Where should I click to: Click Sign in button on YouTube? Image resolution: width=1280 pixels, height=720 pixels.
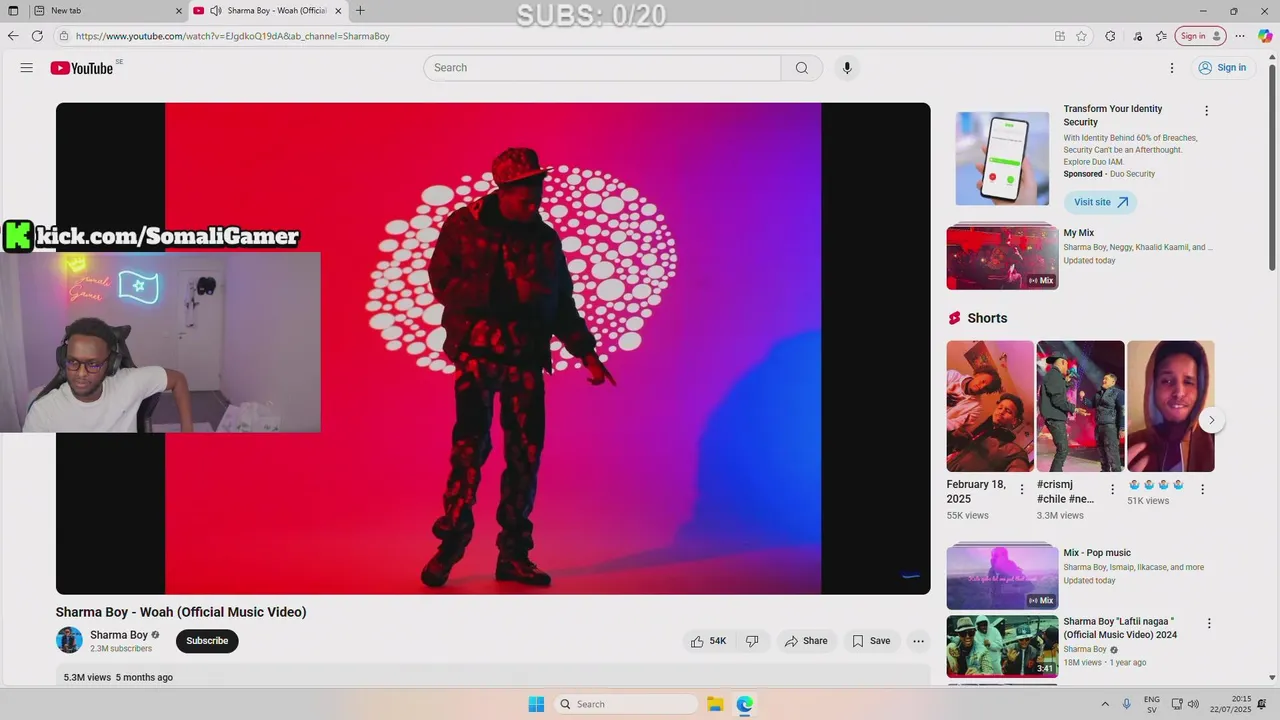click(x=1222, y=68)
